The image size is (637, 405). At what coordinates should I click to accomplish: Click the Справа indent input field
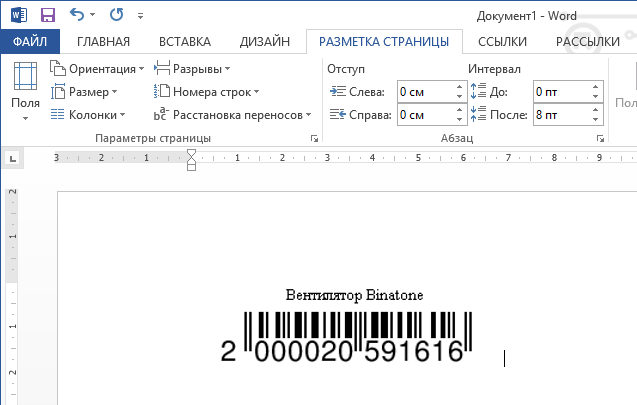point(425,115)
